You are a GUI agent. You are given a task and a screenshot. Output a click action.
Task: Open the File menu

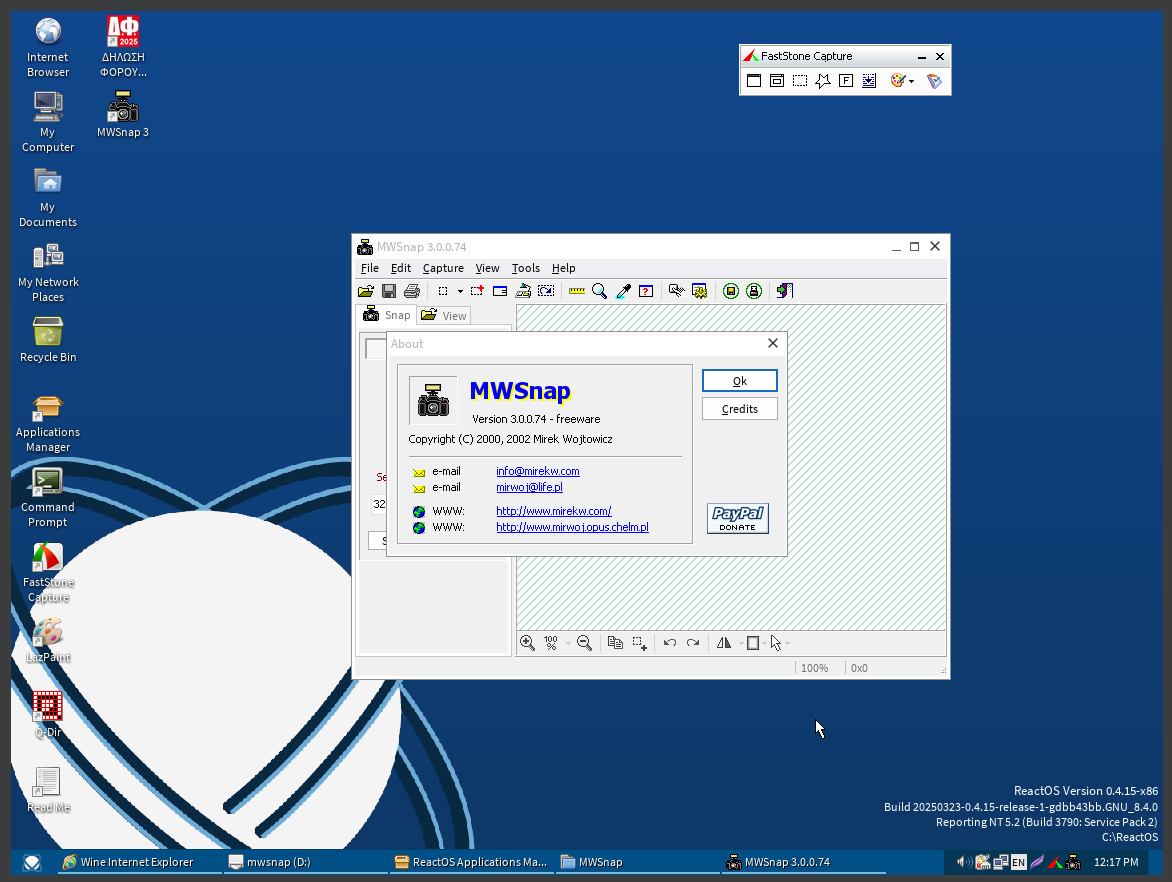click(x=369, y=268)
